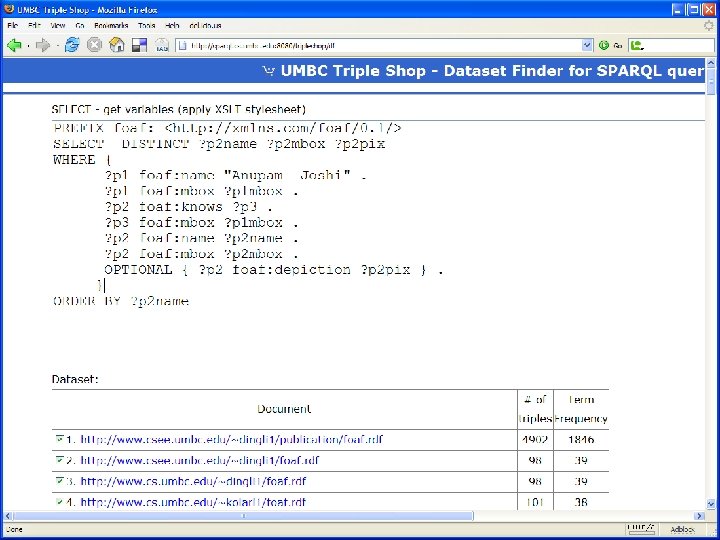Click the triples value 4902
This screenshot has height=540, width=720.
tap(535, 439)
